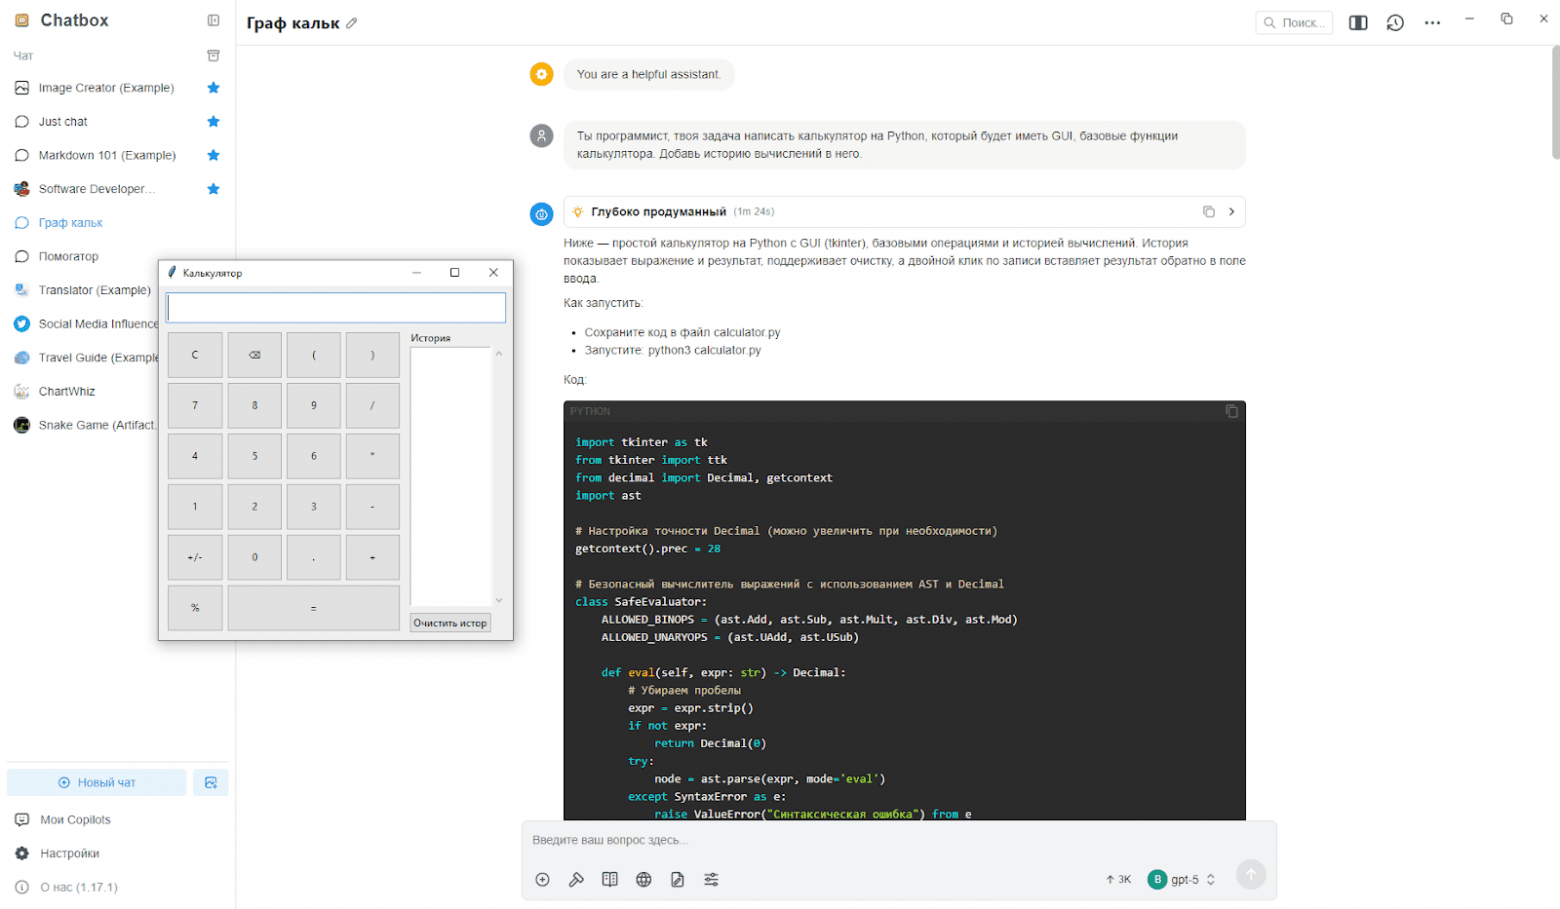Toggle the split-view panel icon

click(1358, 22)
